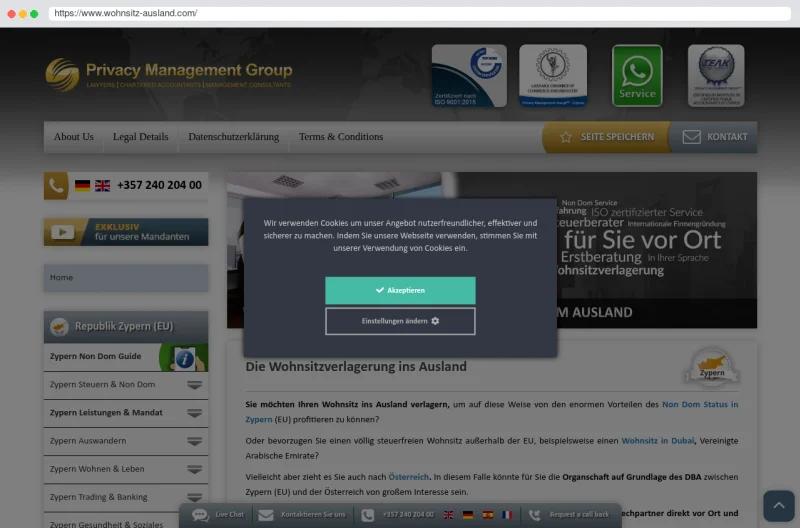Click the Cyprus emblem in Republik Zypern header

point(59,326)
